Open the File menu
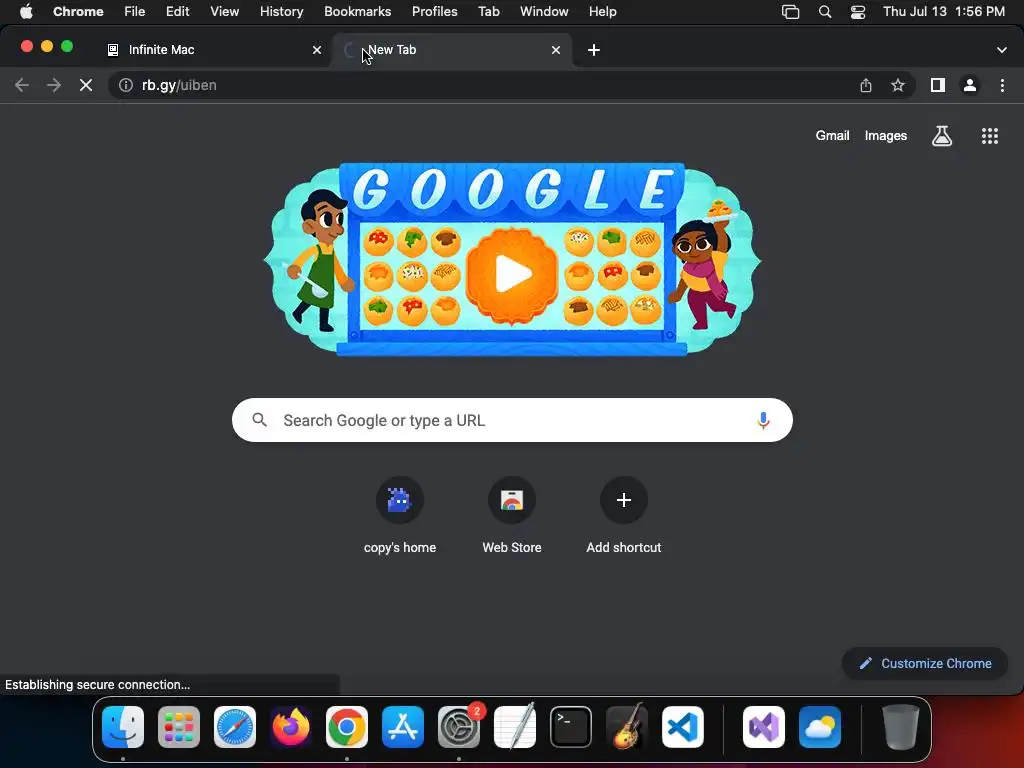Image resolution: width=1024 pixels, height=768 pixels. click(x=135, y=12)
